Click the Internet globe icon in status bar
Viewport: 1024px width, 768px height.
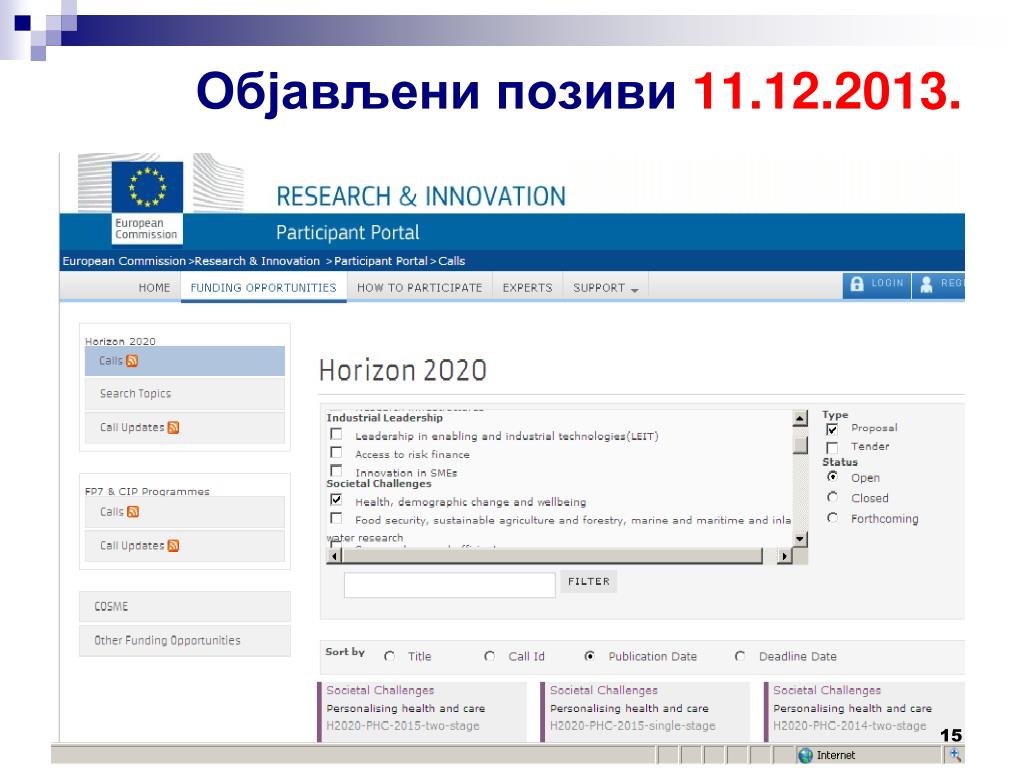click(806, 755)
